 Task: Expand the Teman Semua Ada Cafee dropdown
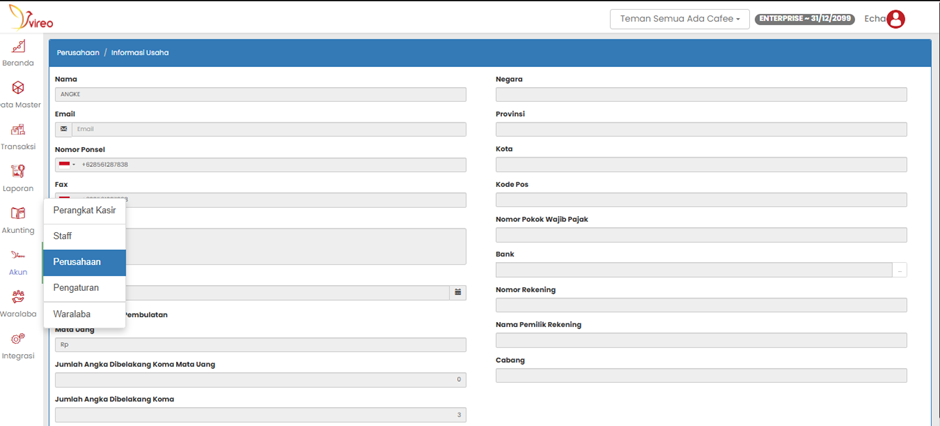coord(680,19)
